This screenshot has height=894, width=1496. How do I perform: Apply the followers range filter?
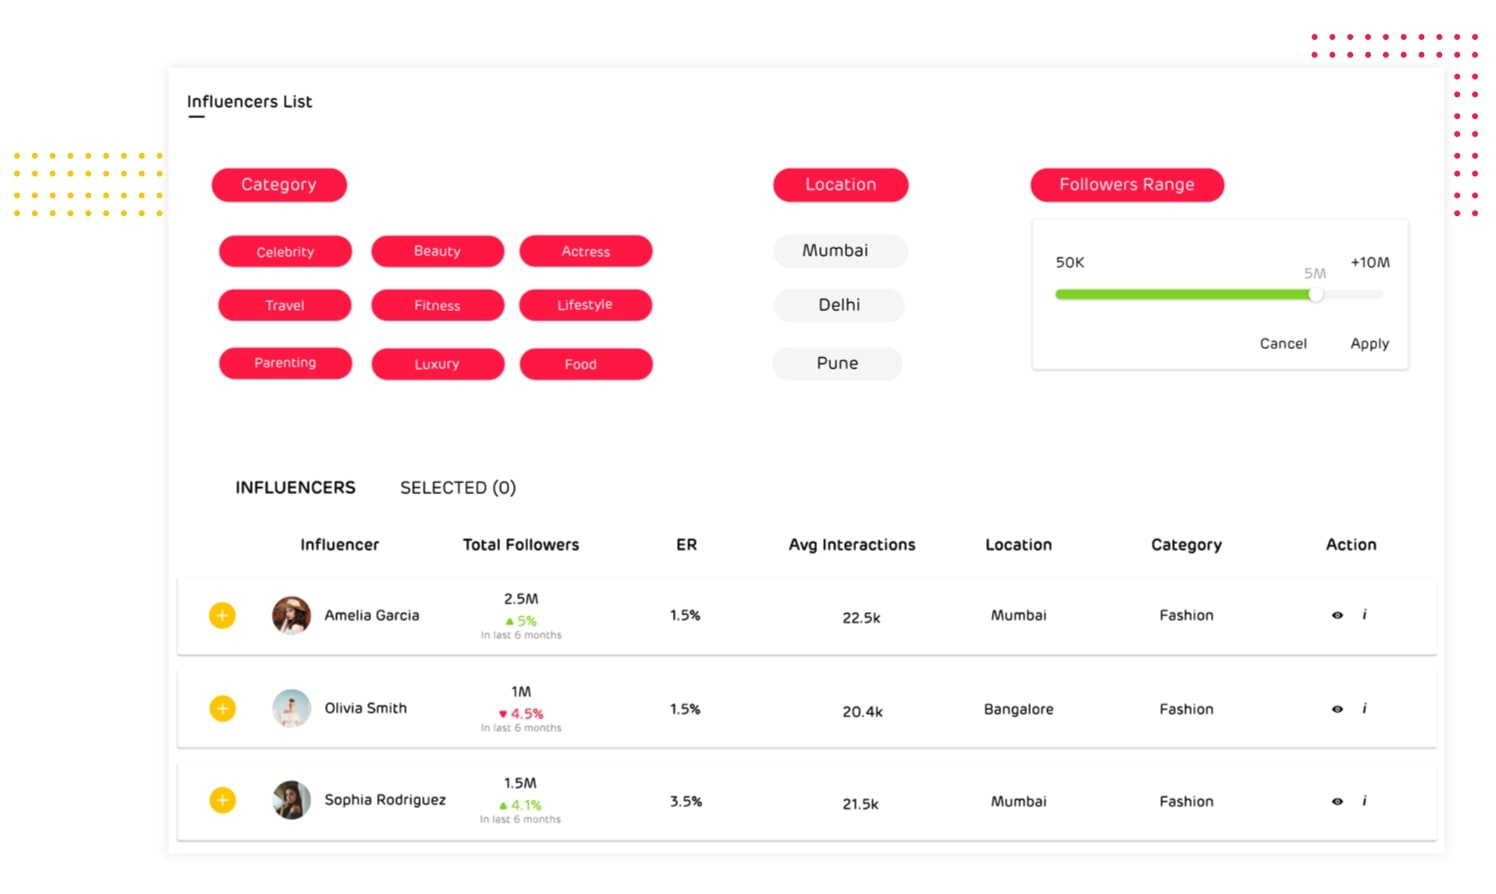tap(1369, 343)
